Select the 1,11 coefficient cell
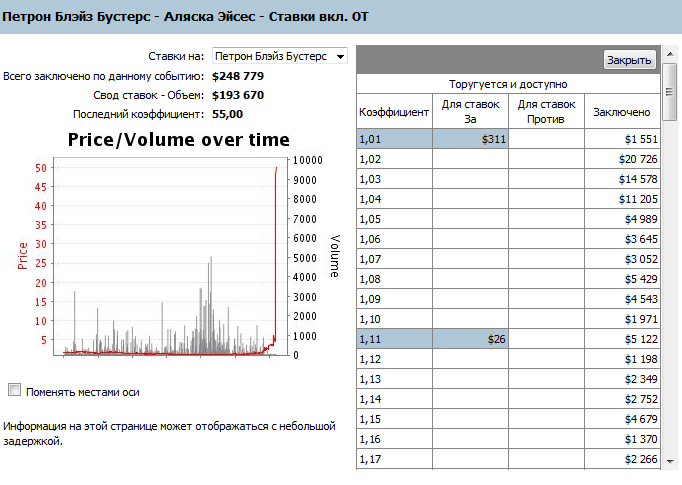This screenshot has width=682, height=485. 394,340
